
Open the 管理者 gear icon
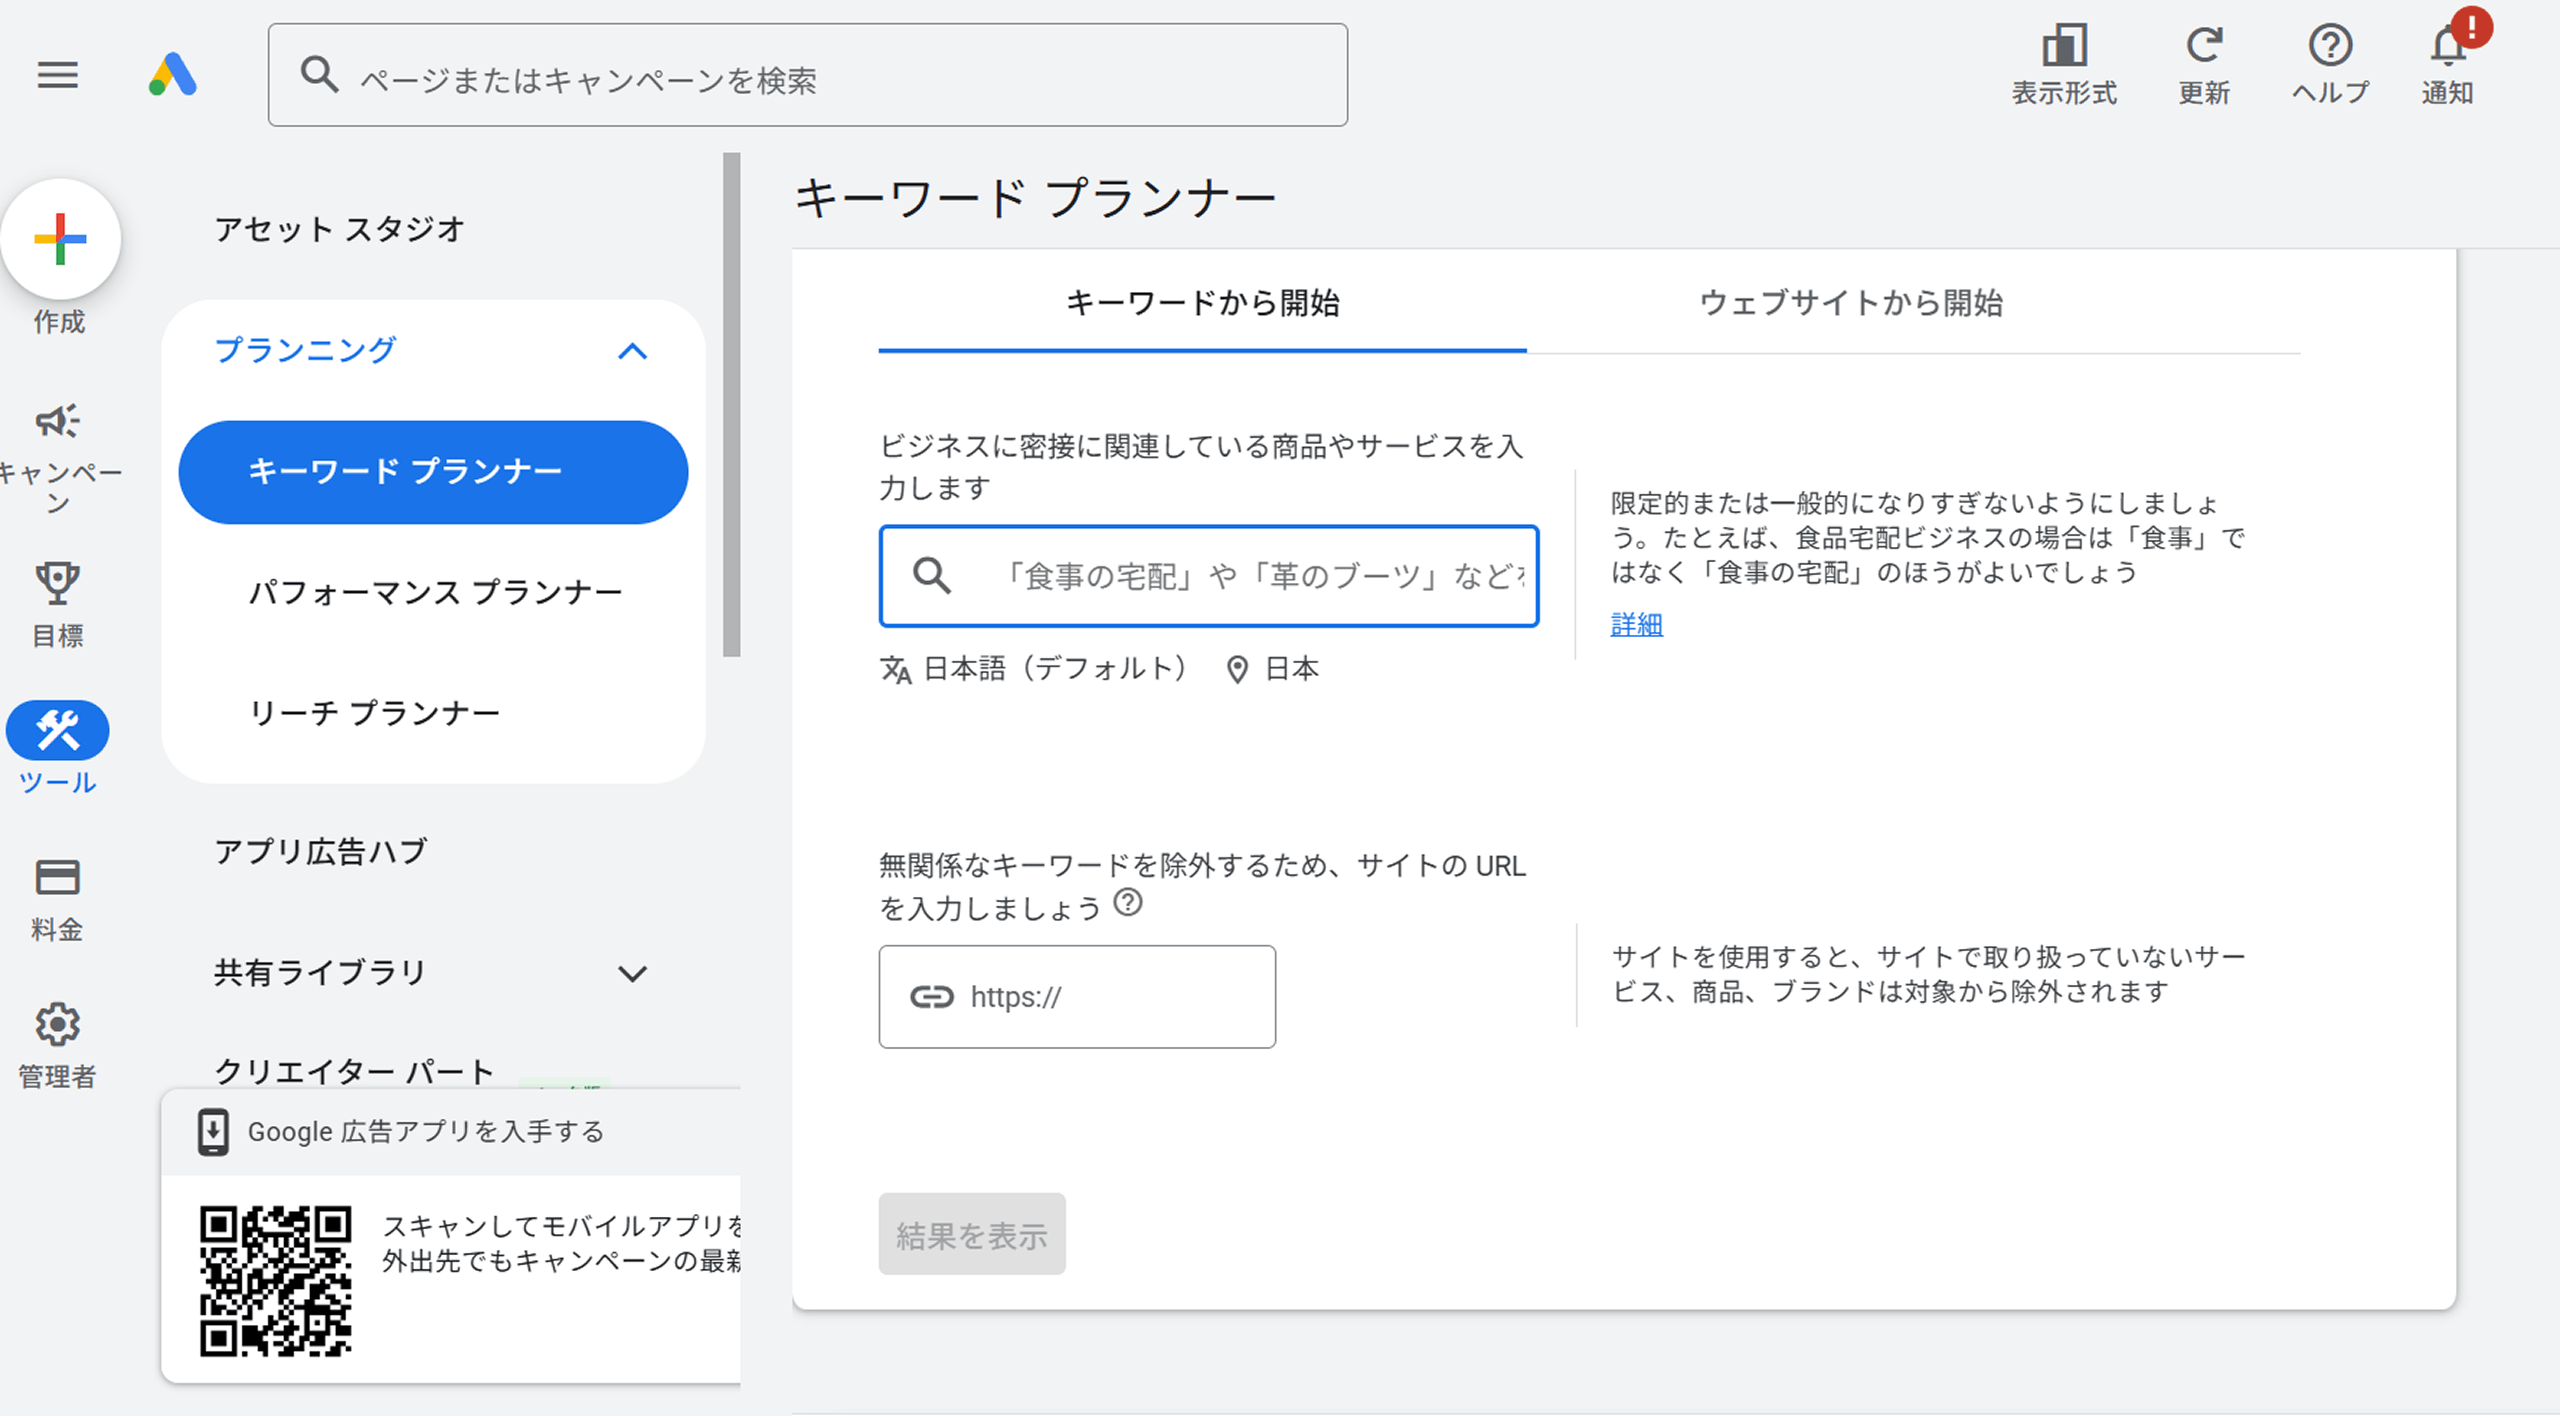[x=57, y=1025]
